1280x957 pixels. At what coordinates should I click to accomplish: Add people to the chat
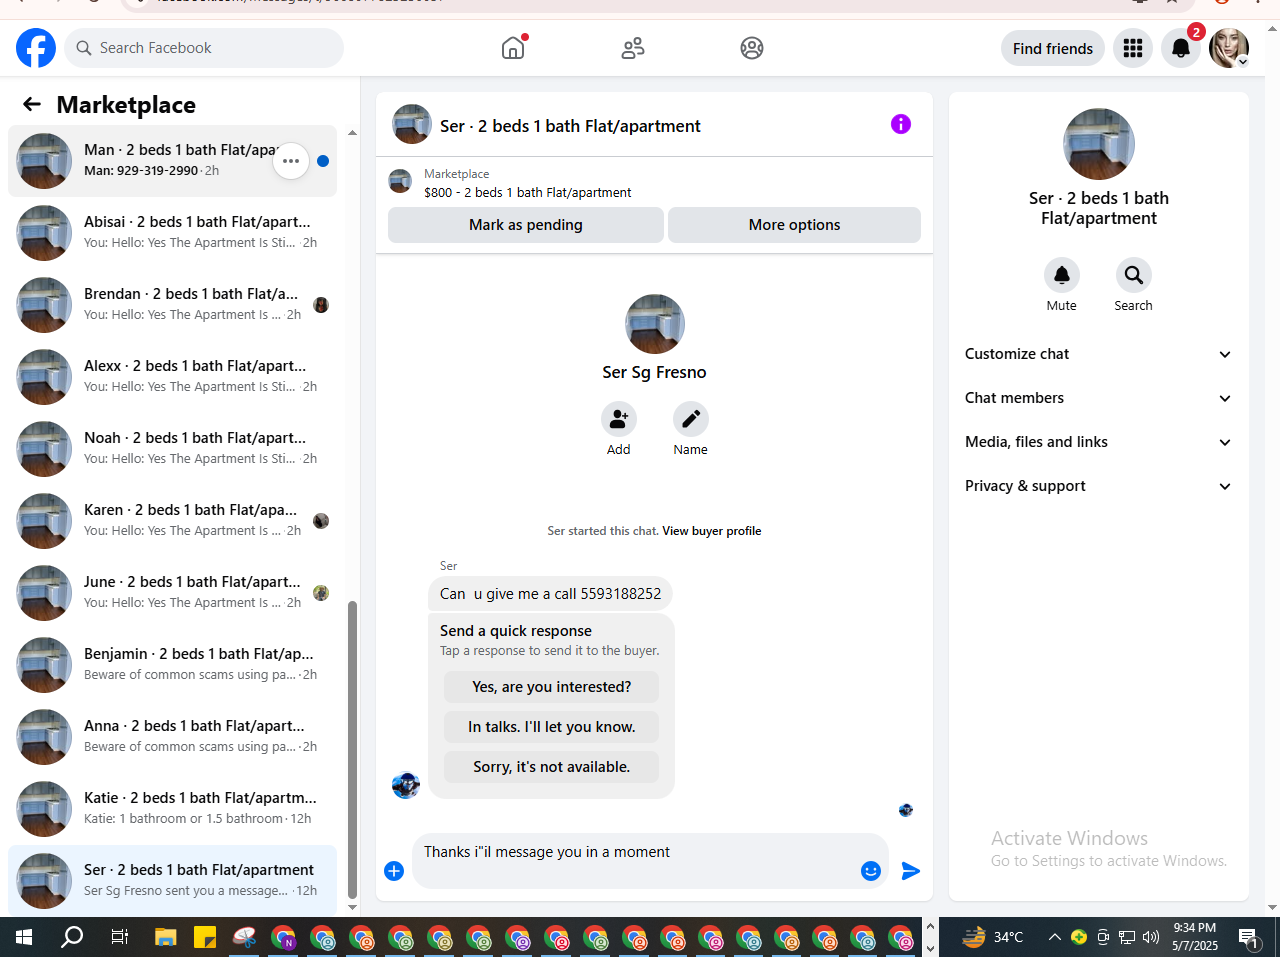(619, 419)
